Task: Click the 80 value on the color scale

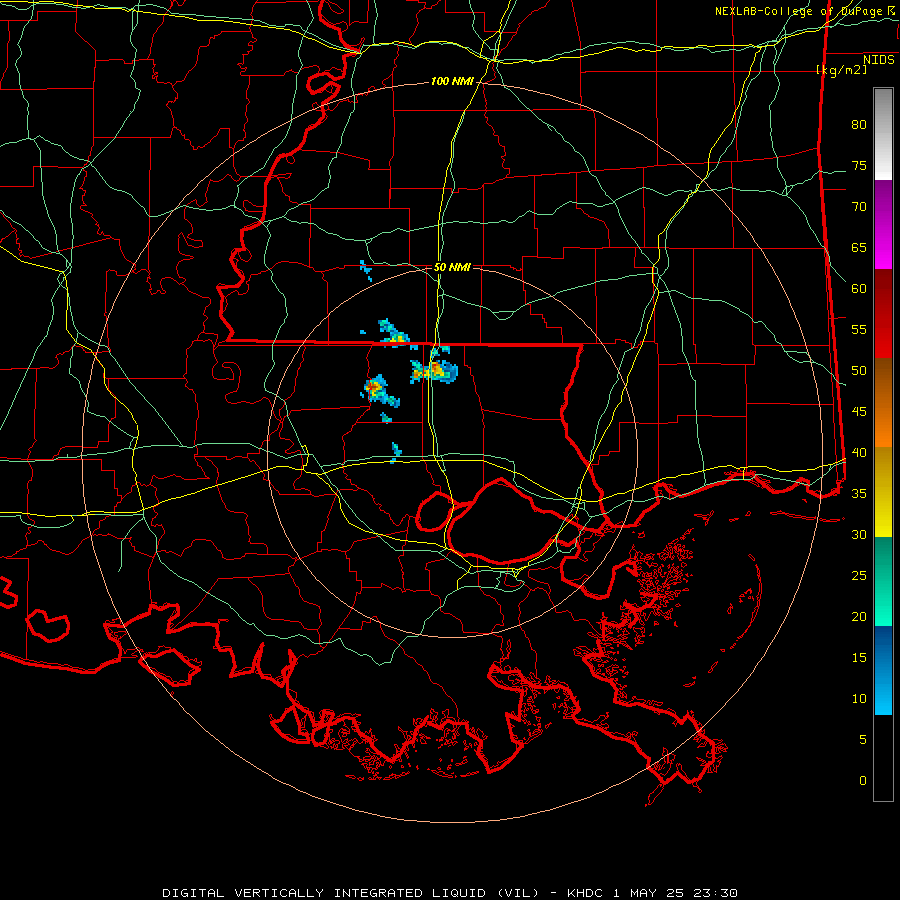Action: 859,125
